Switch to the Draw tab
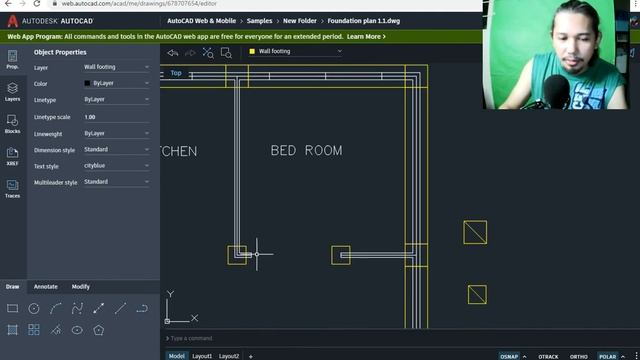This screenshot has width=640, height=360. coord(12,287)
